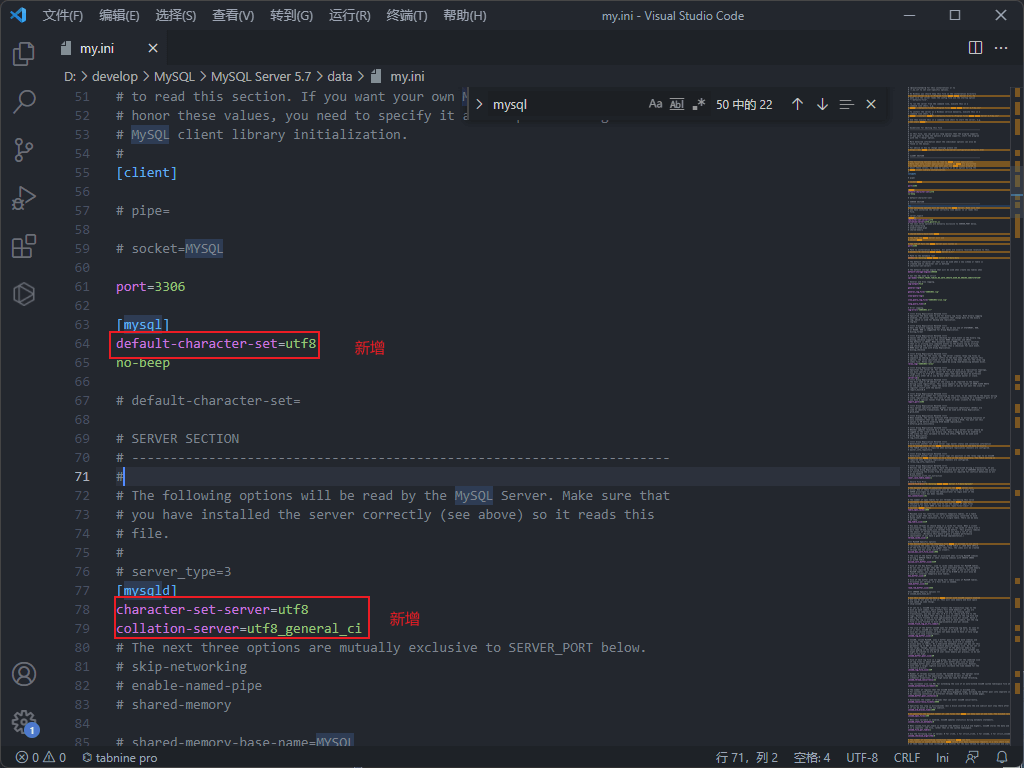1024x768 pixels.
Task: Place cursor on the [client] section header
Action: tap(146, 172)
